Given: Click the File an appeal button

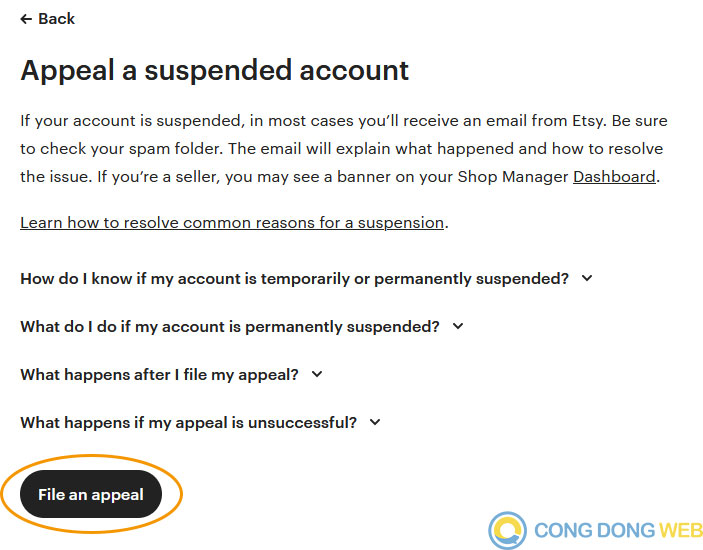Looking at the screenshot, I should click(x=91, y=494).
